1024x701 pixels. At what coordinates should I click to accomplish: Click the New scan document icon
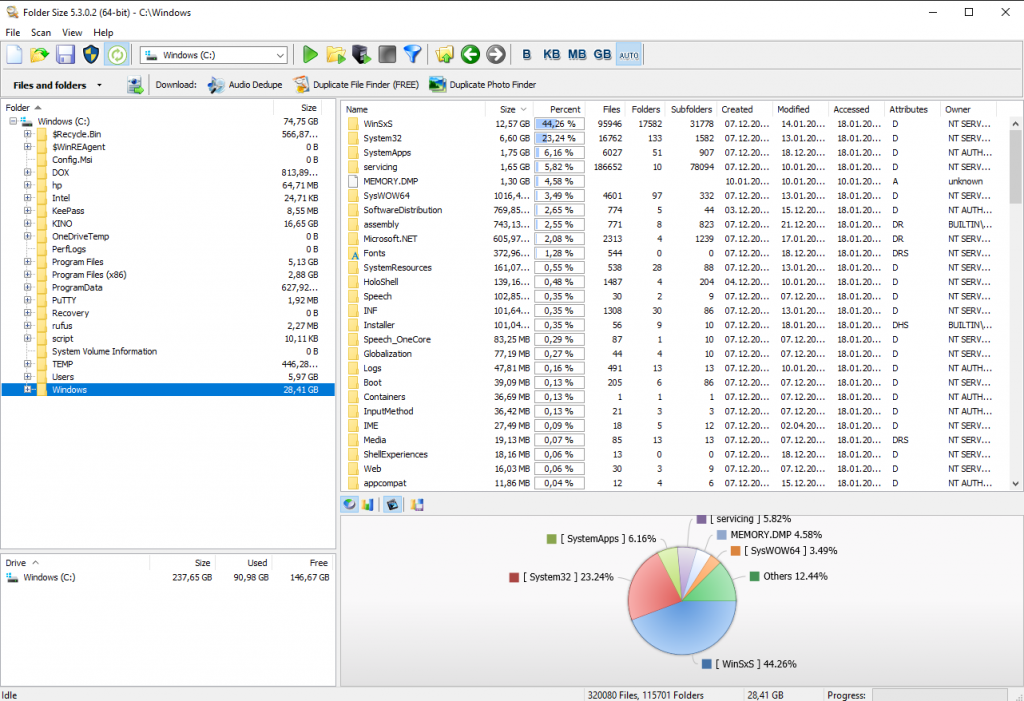pyautogui.click(x=14, y=55)
